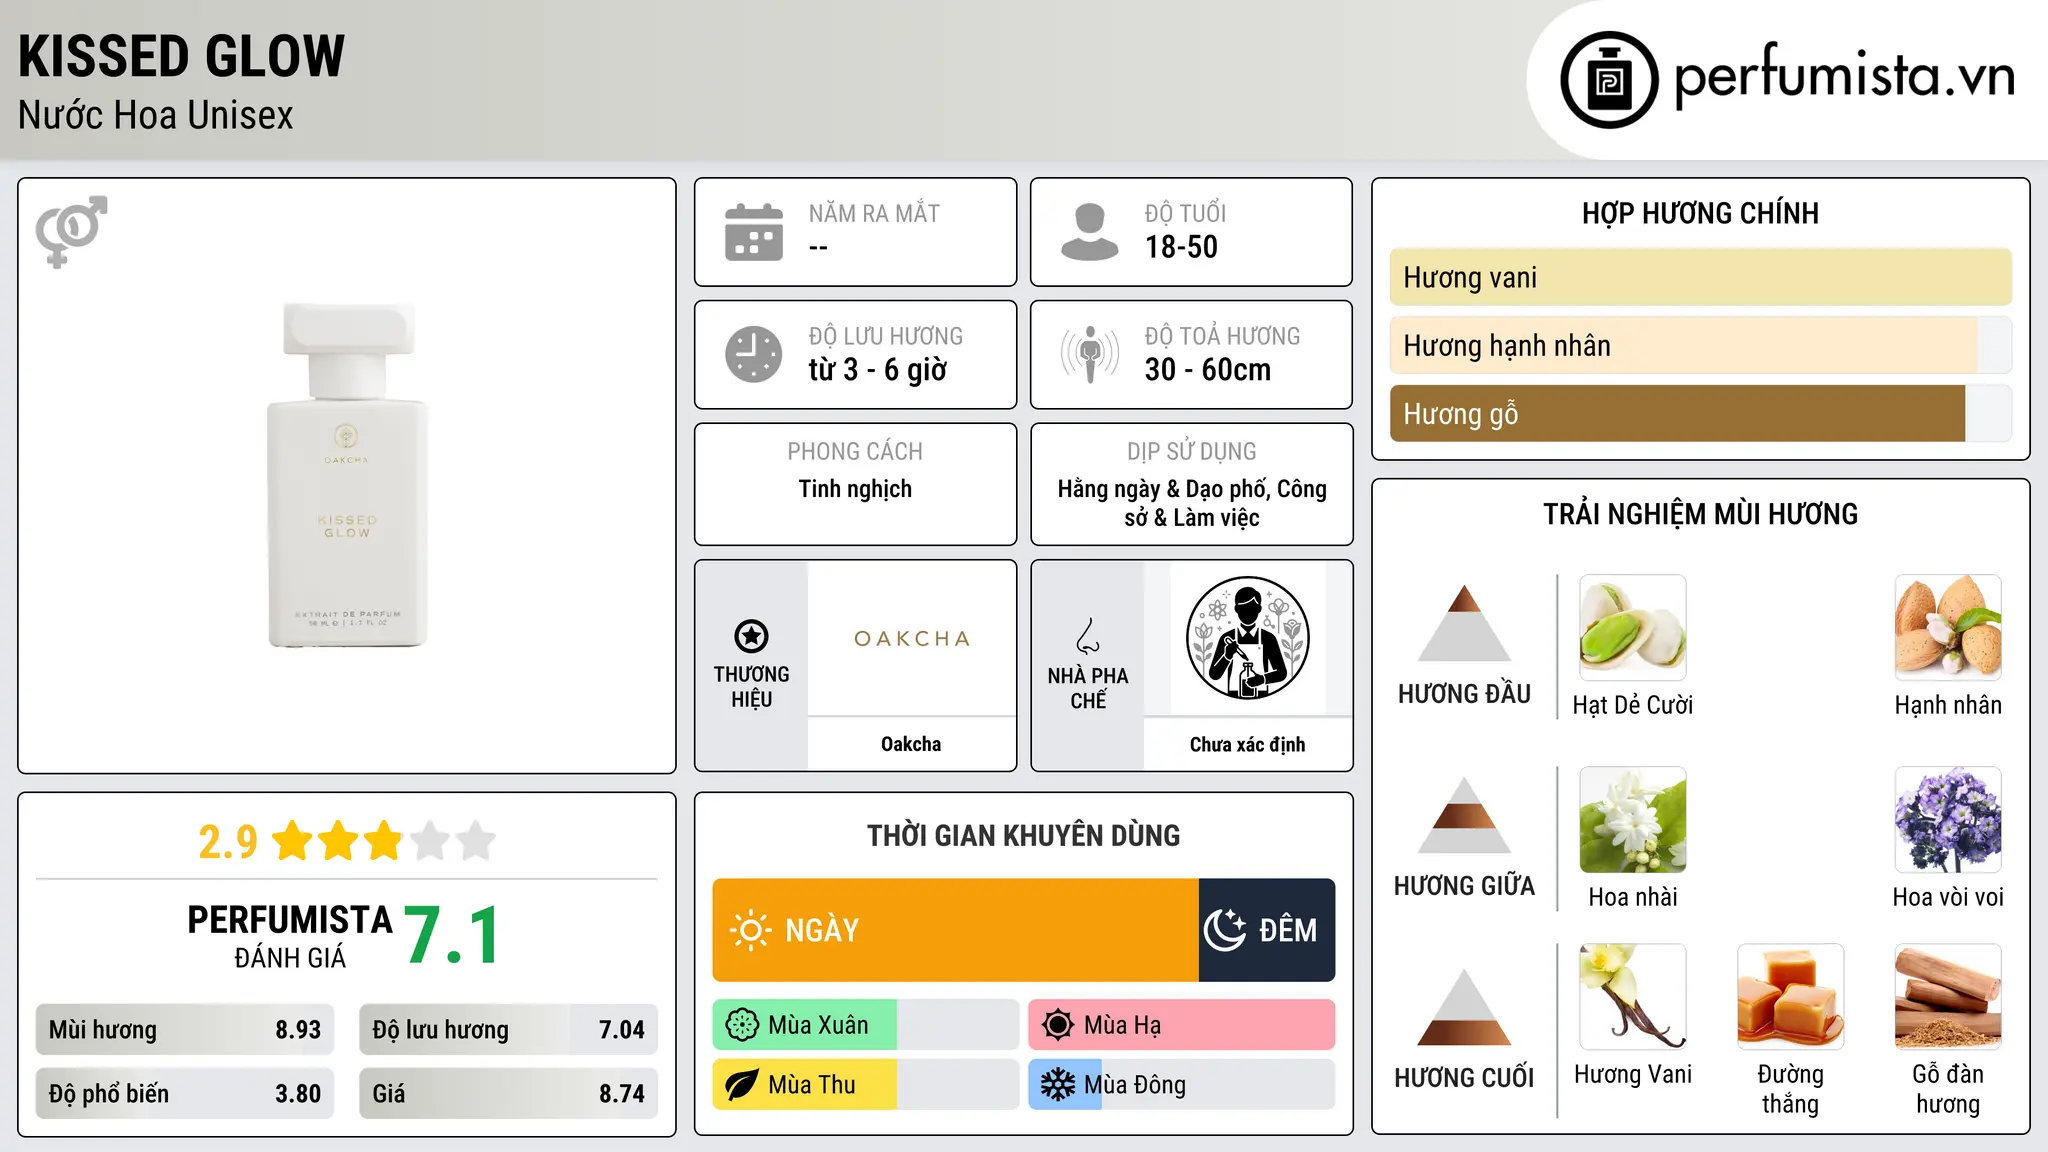2048x1152 pixels.
Task: Click the ĐÊM label in the dark bar
Action: tap(1288, 930)
